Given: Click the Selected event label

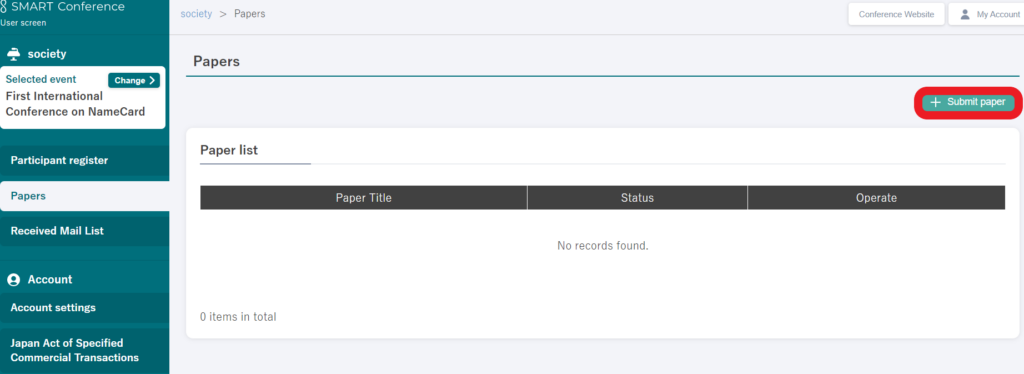Looking at the screenshot, I should pyautogui.click(x=41, y=80).
